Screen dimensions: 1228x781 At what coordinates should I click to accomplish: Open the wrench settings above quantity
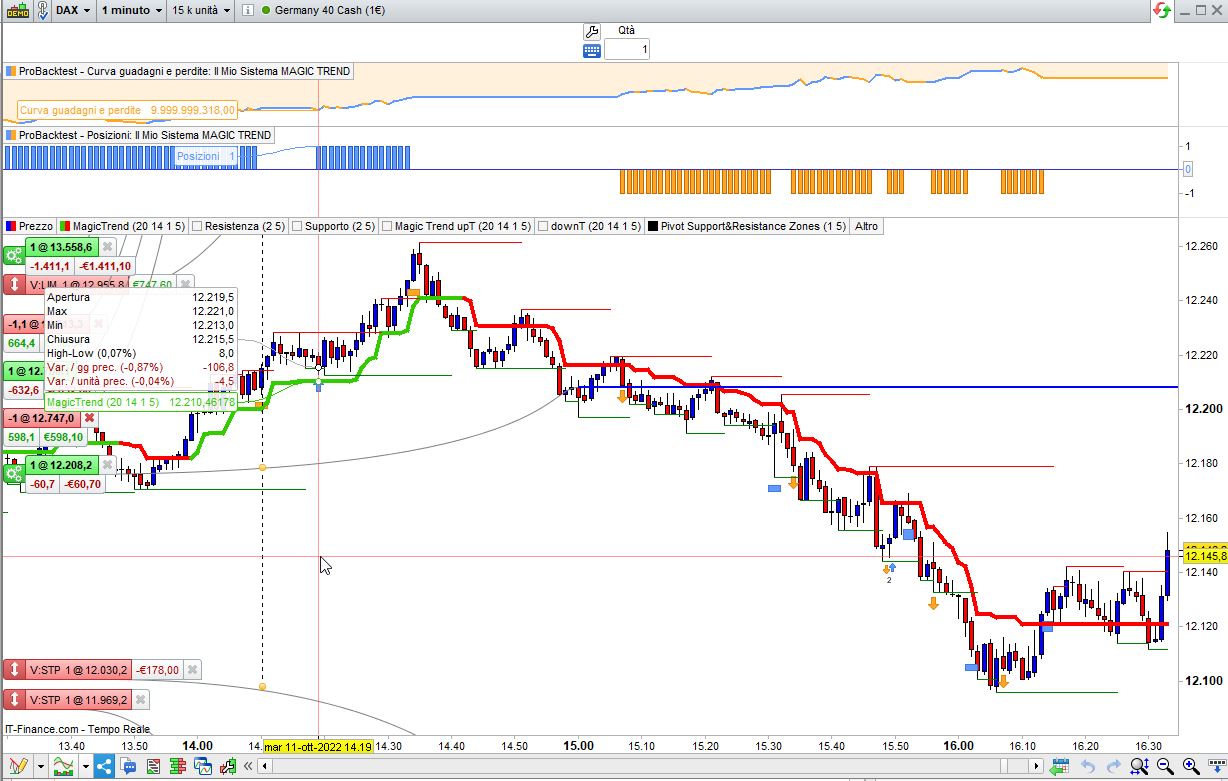590,31
